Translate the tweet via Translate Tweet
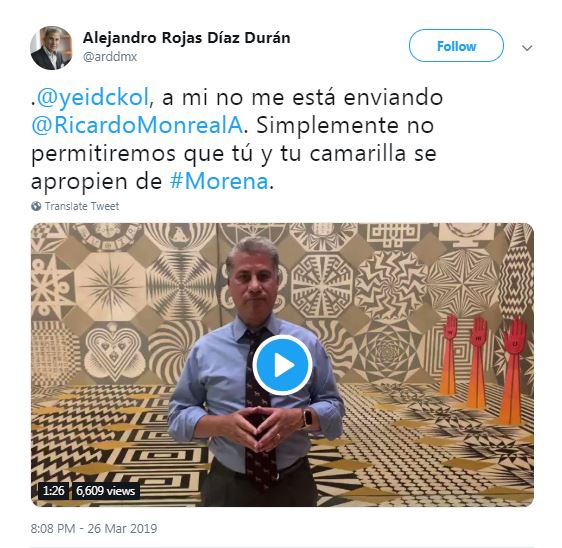This screenshot has height=548, width=562. (x=82, y=206)
